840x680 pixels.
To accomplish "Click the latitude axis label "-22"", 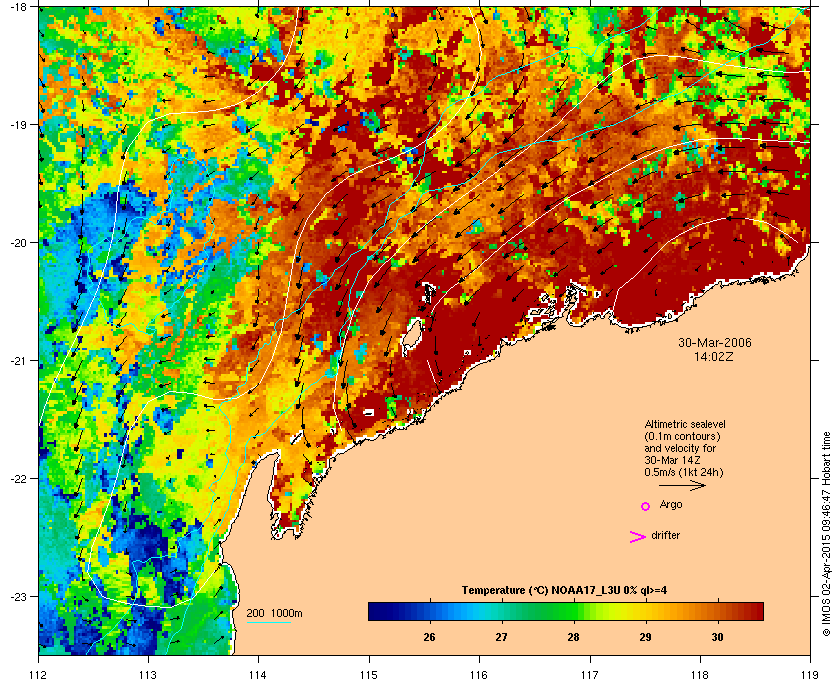I will point(17,479).
